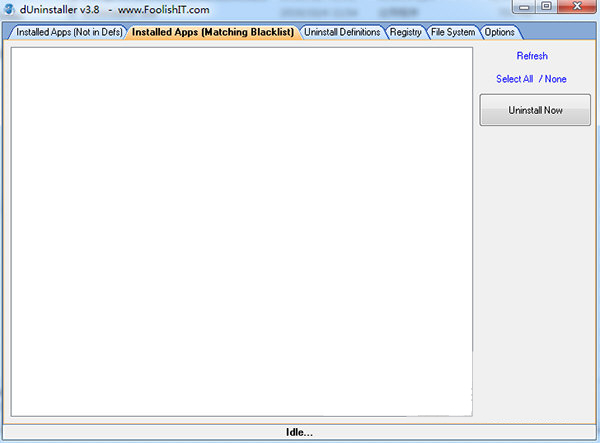600x443 pixels.
Task: Click the dUninstaller app icon in title bar
Action: tap(9, 9)
